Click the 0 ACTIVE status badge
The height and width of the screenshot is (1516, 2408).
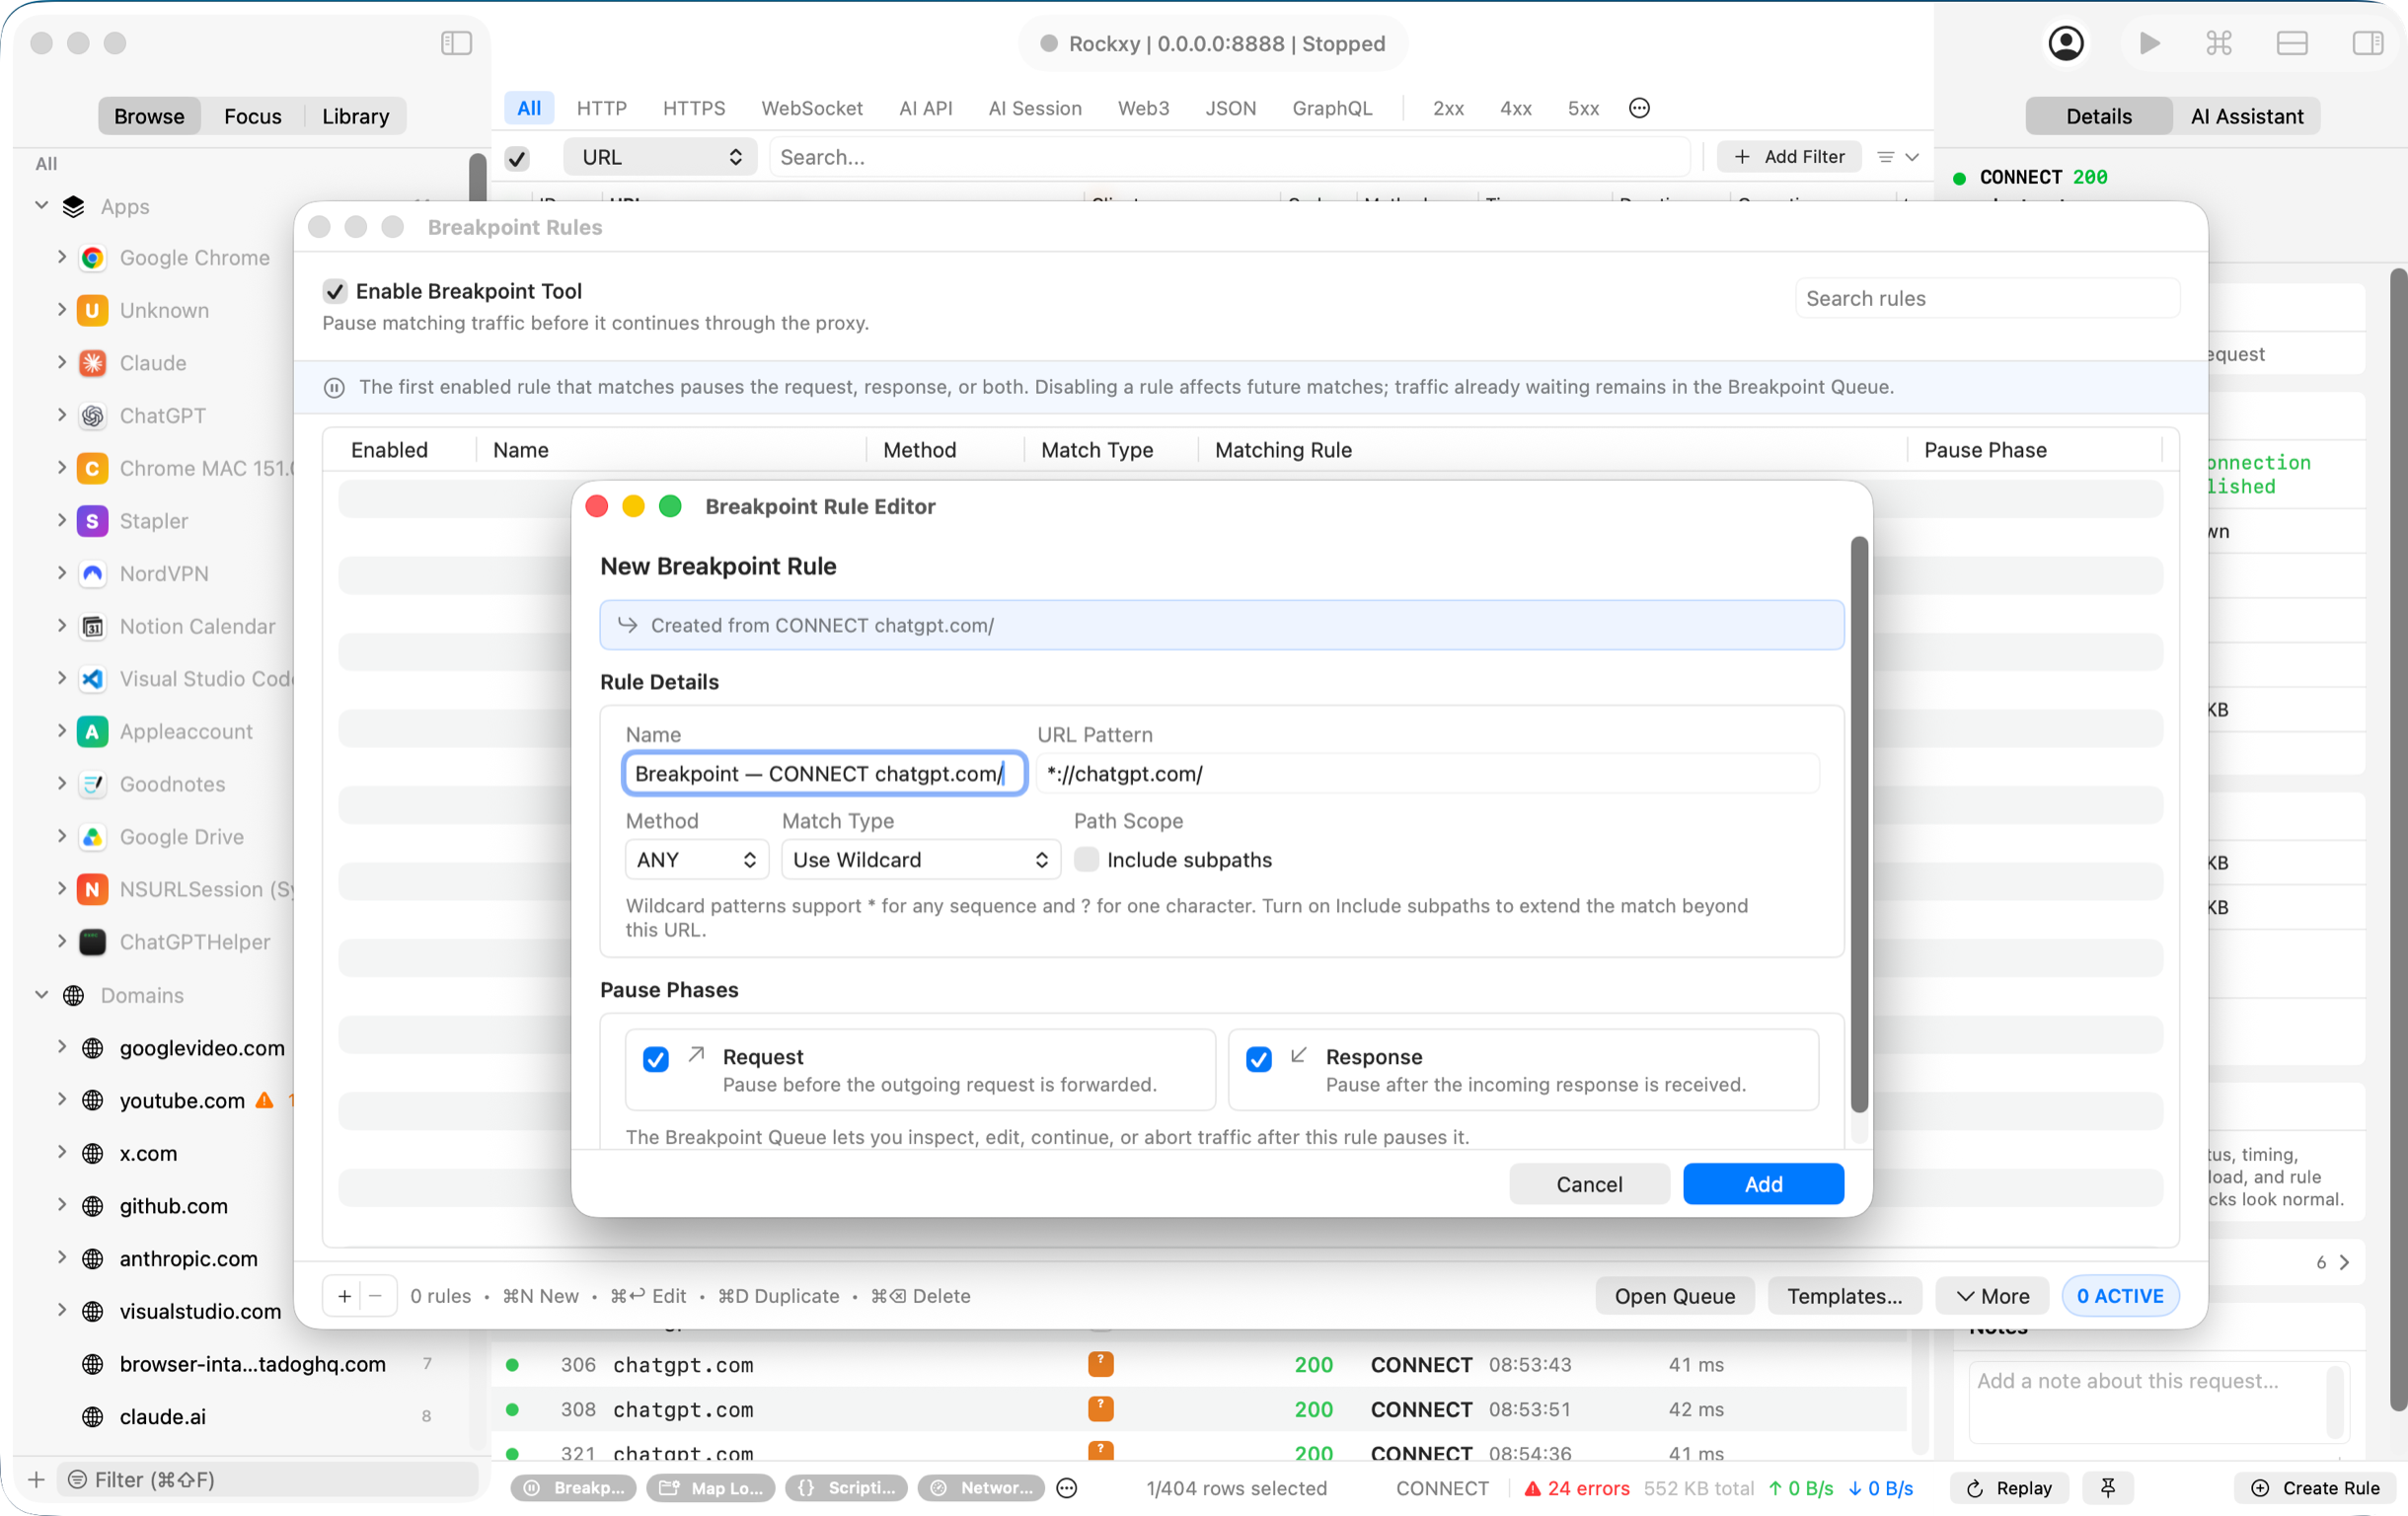pos(2119,1296)
